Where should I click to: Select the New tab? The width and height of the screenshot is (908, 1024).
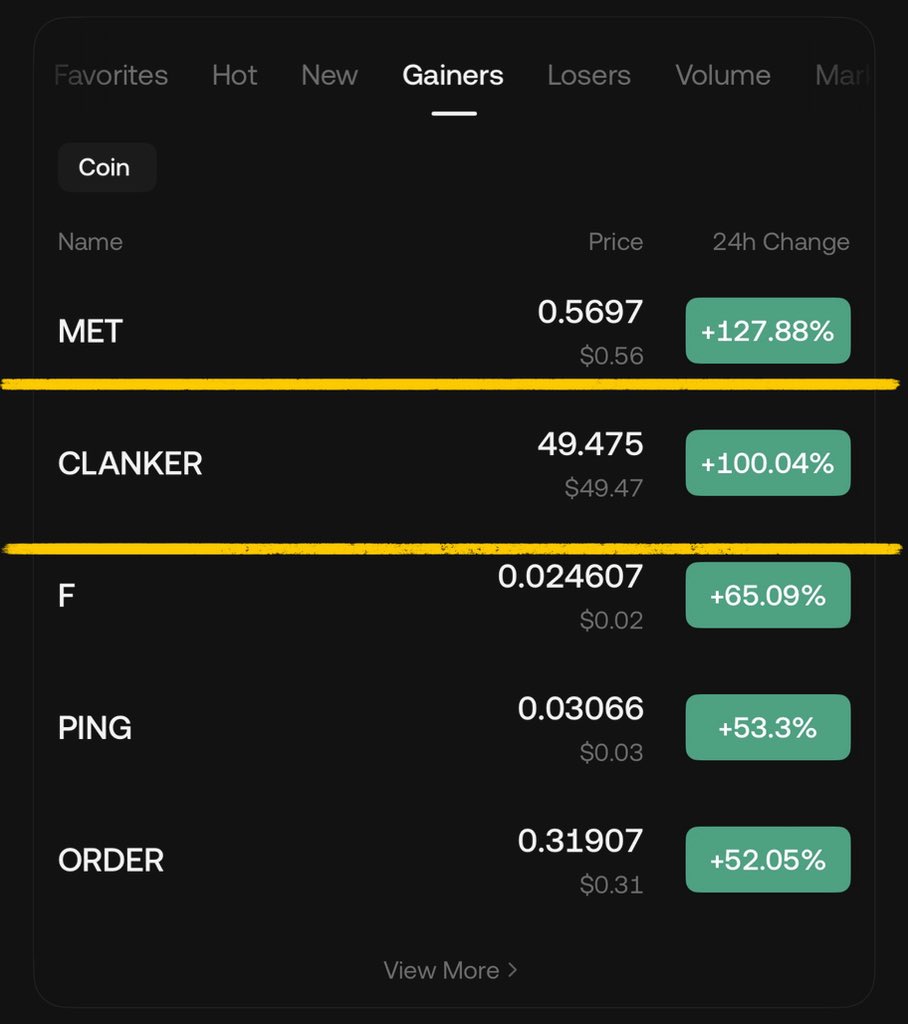[x=329, y=76]
